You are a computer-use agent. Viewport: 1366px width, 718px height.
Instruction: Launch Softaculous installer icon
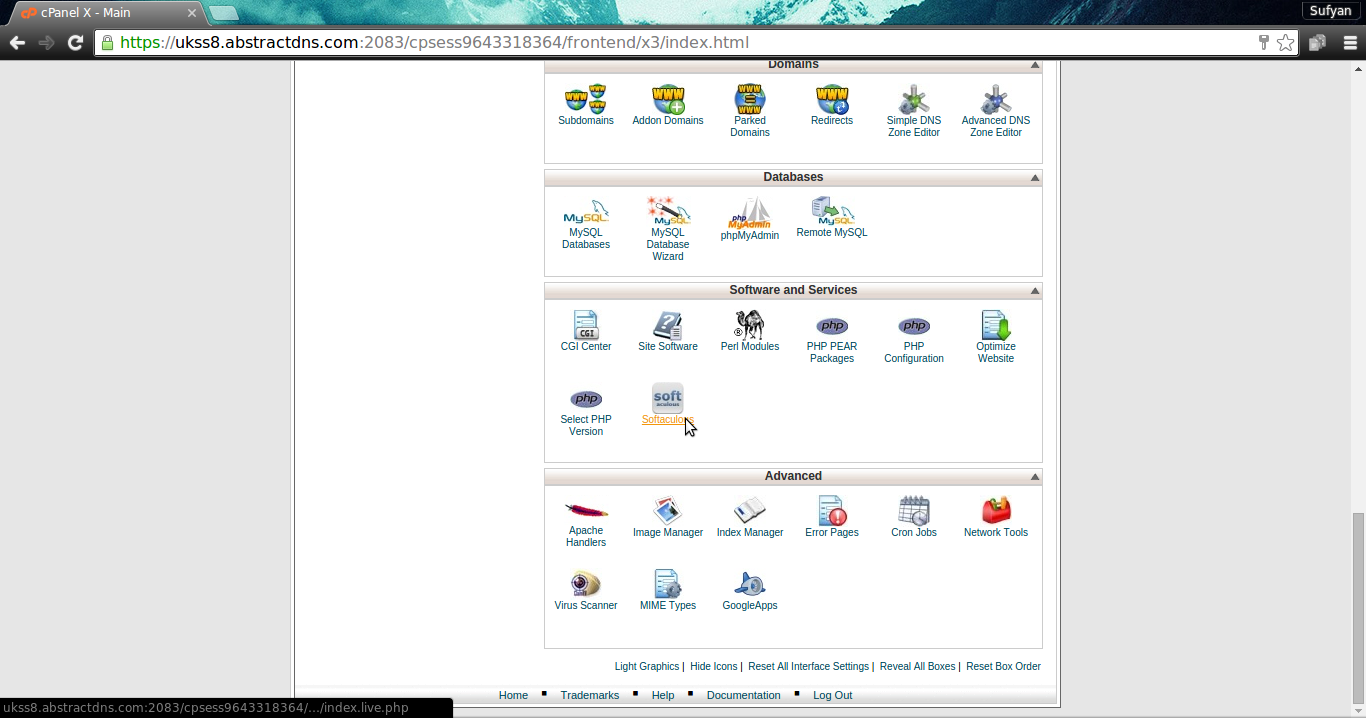point(668,398)
